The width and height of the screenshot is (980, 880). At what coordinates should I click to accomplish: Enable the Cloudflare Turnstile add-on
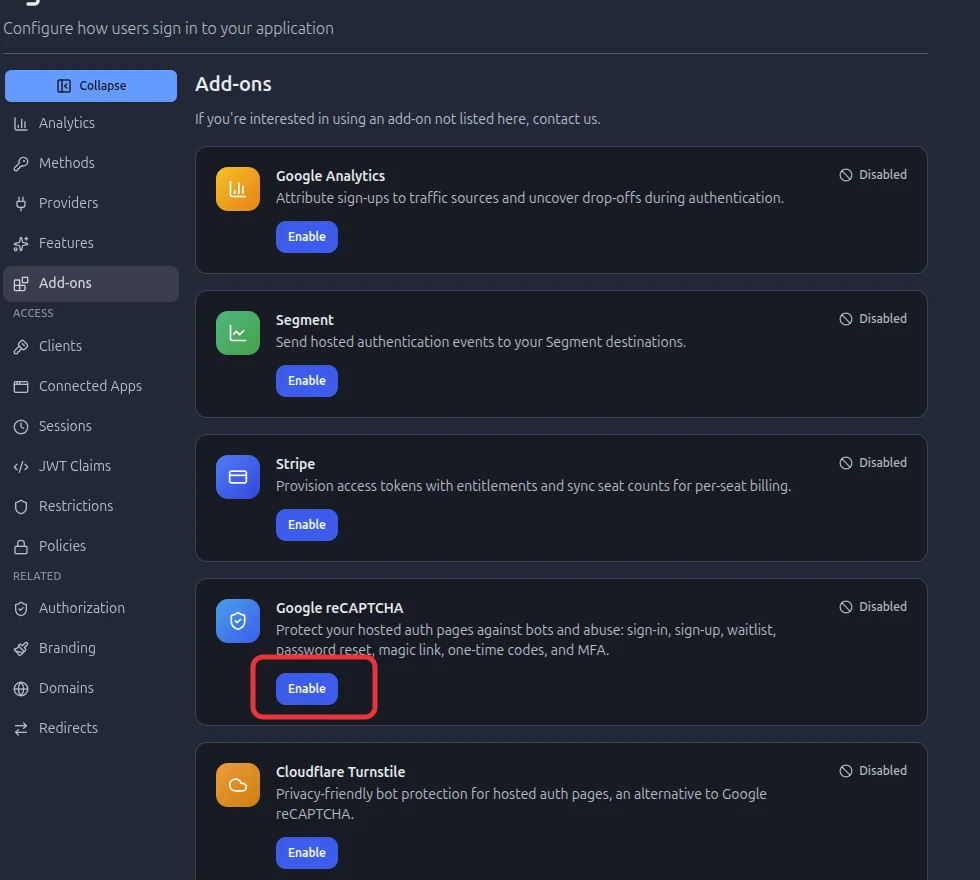point(307,852)
